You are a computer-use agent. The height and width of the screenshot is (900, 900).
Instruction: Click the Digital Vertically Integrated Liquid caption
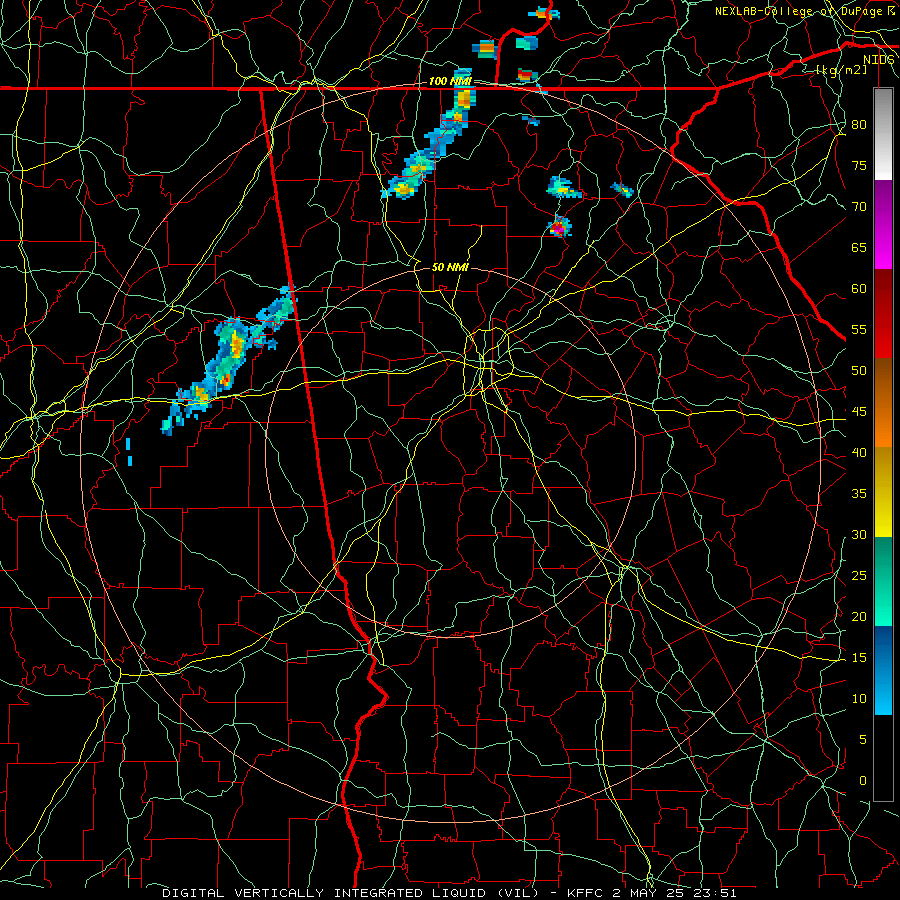[449, 893]
